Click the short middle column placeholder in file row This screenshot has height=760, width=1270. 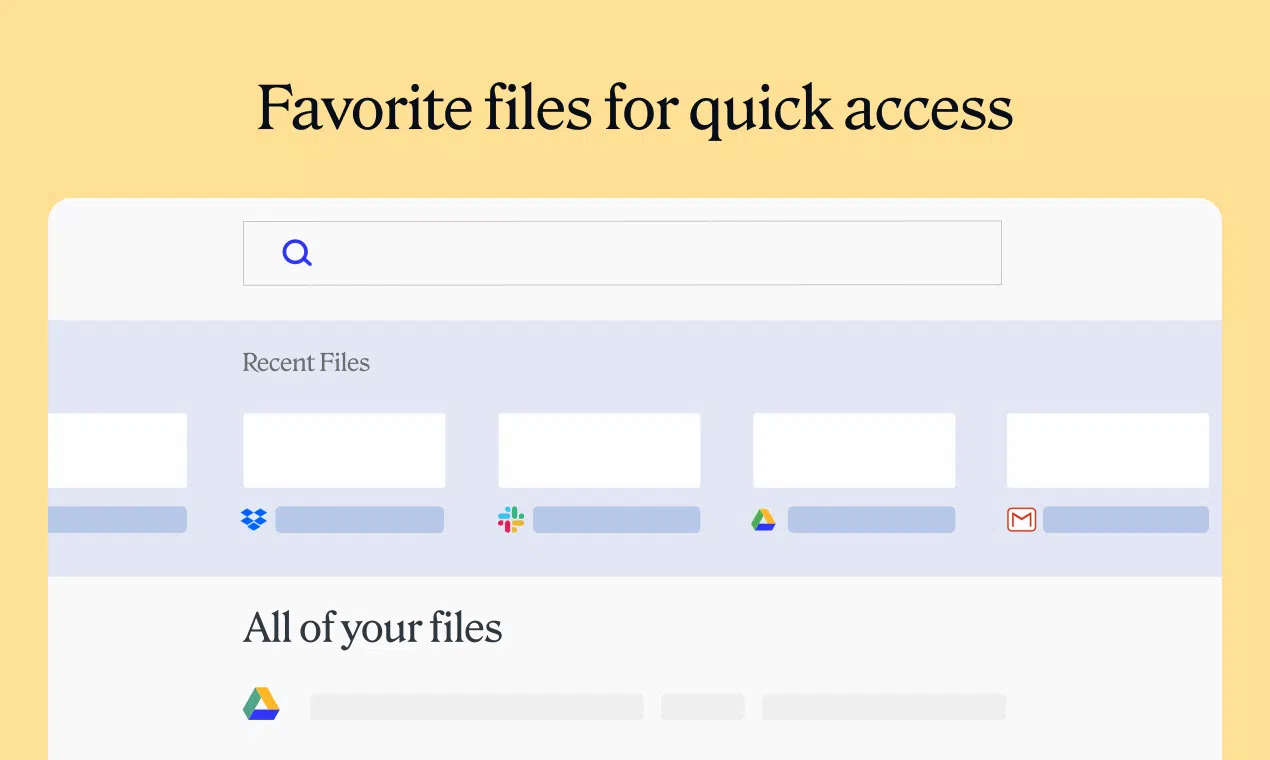click(x=703, y=707)
